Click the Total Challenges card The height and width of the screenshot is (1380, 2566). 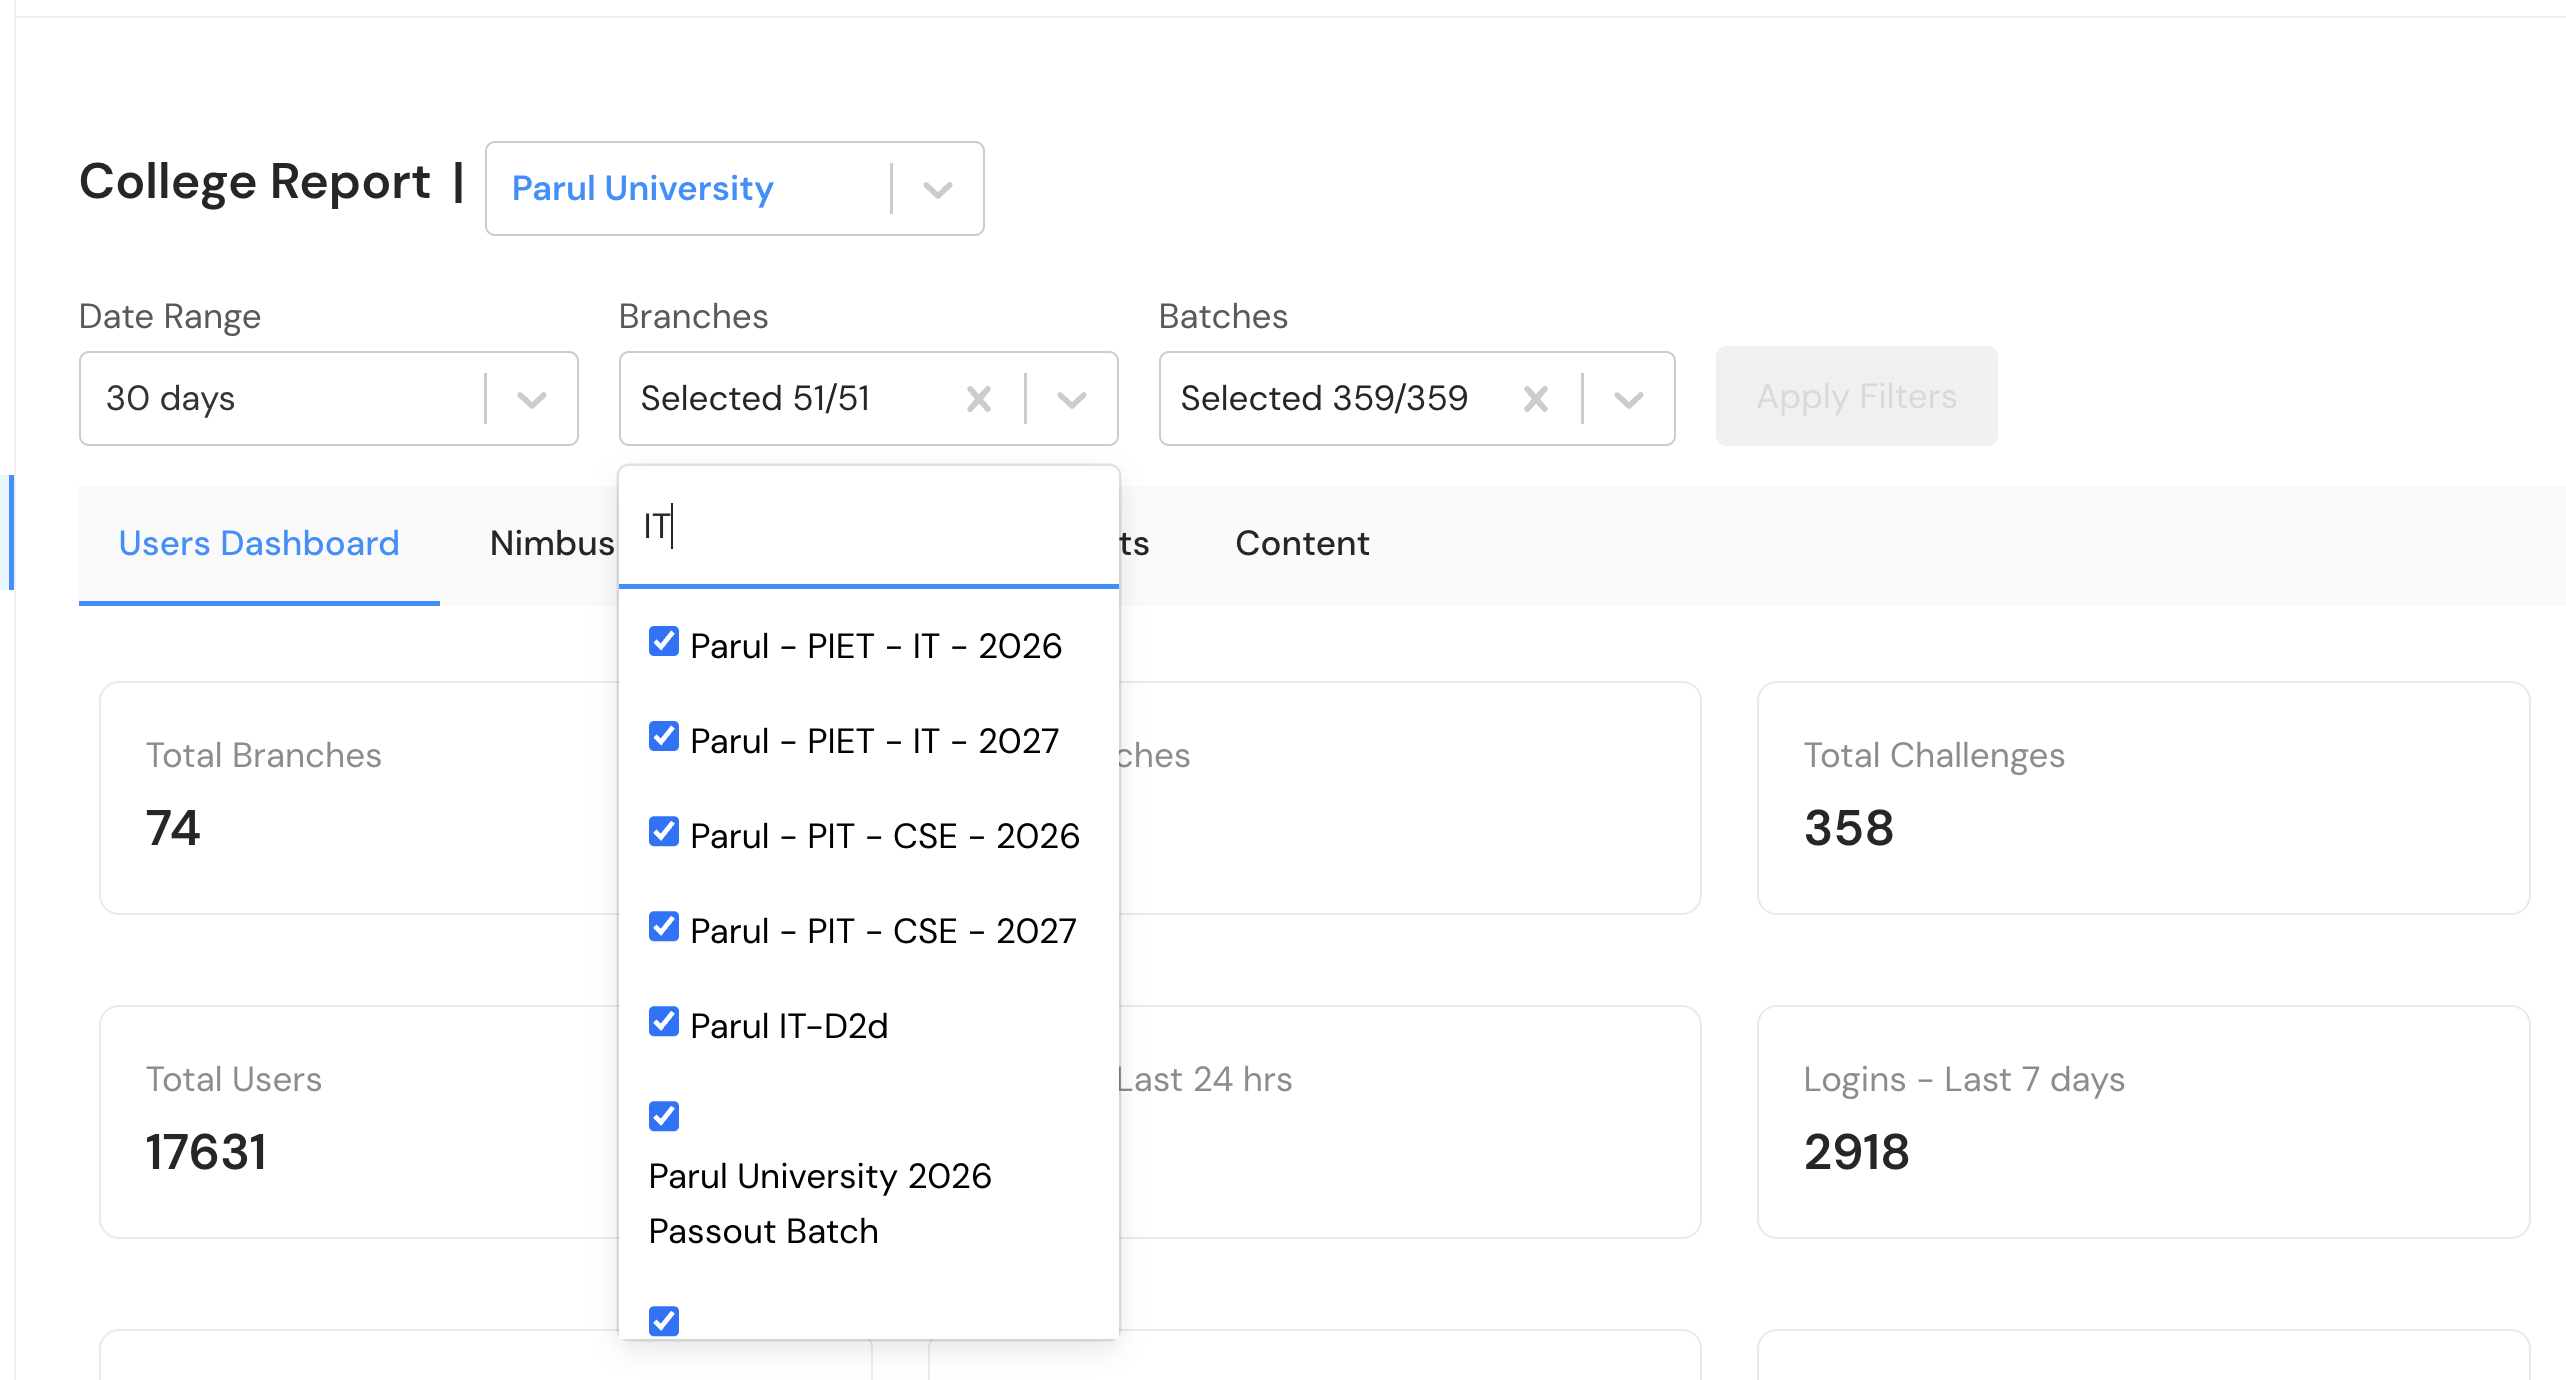(x=2143, y=797)
